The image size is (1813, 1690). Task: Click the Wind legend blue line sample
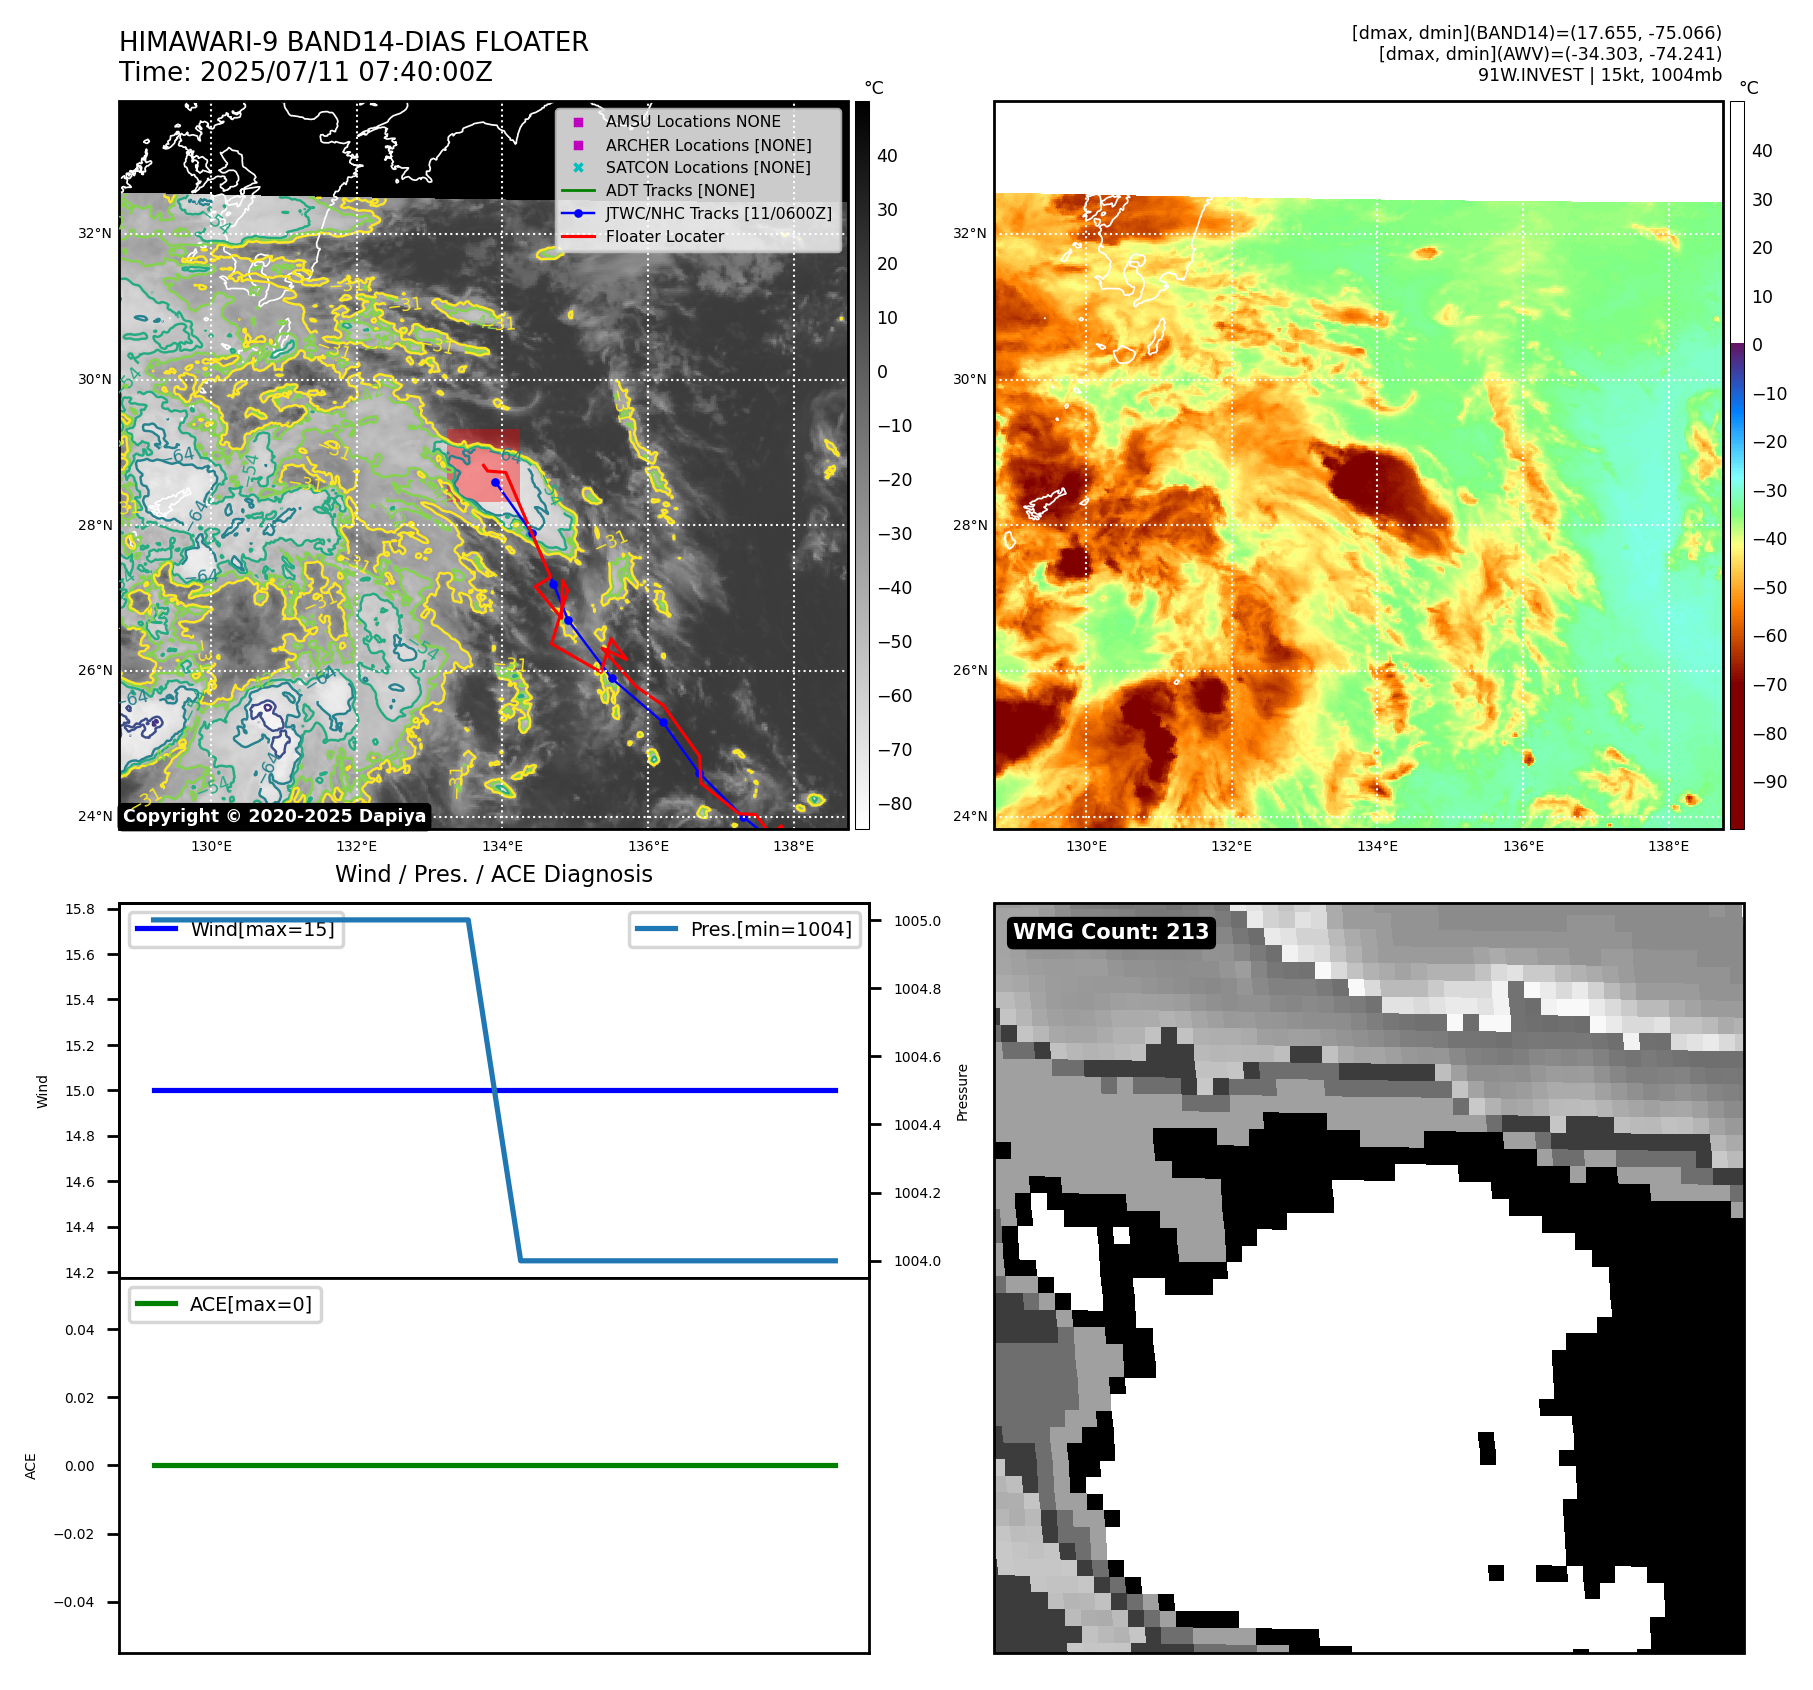pyautogui.click(x=157, y=929)
